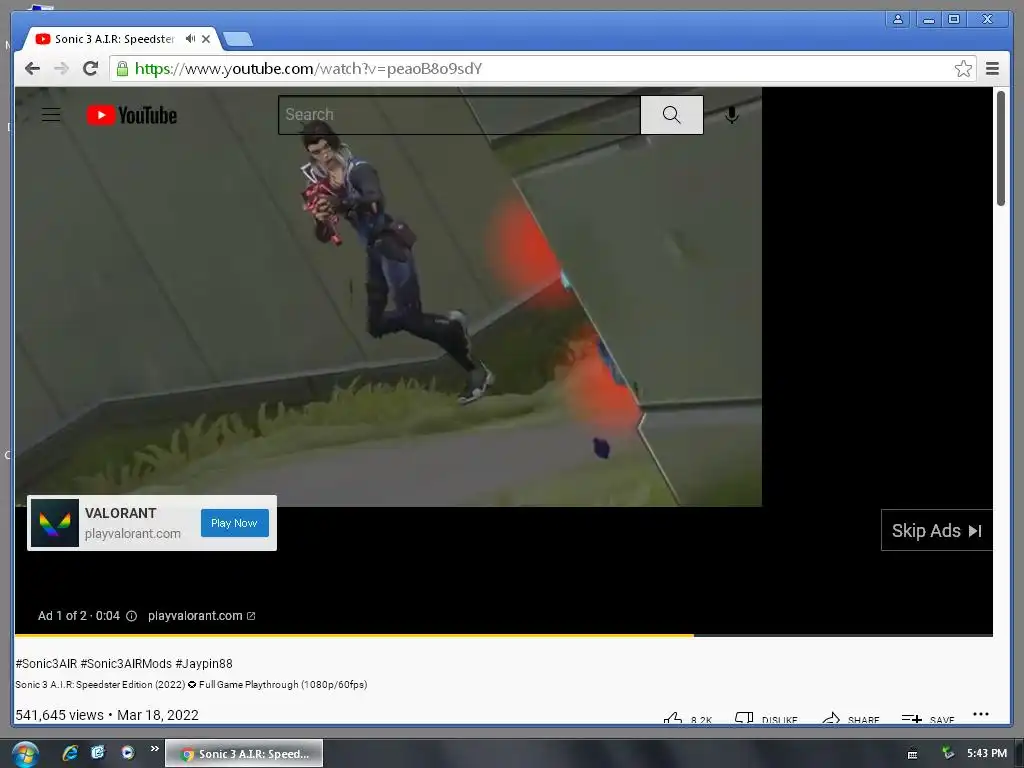Go back with the browser back arrow

tap(33, 69)
